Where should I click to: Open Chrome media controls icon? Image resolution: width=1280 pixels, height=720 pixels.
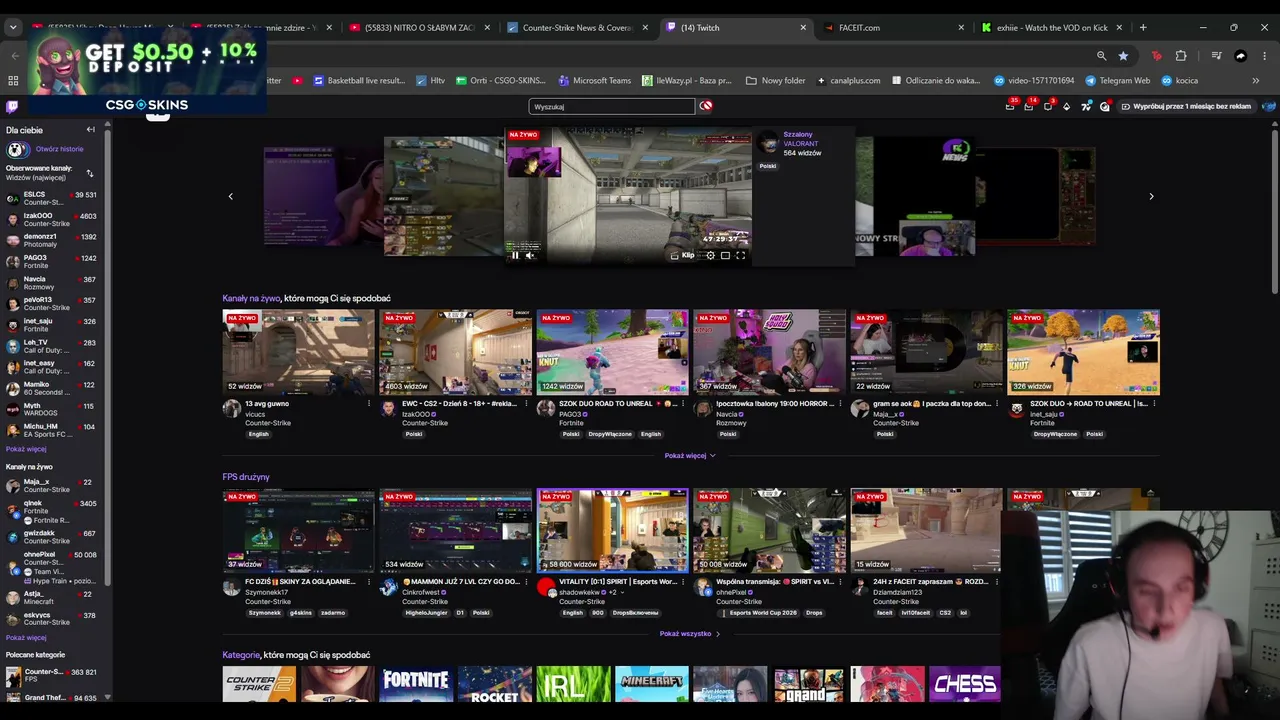tap(1216, 56)
